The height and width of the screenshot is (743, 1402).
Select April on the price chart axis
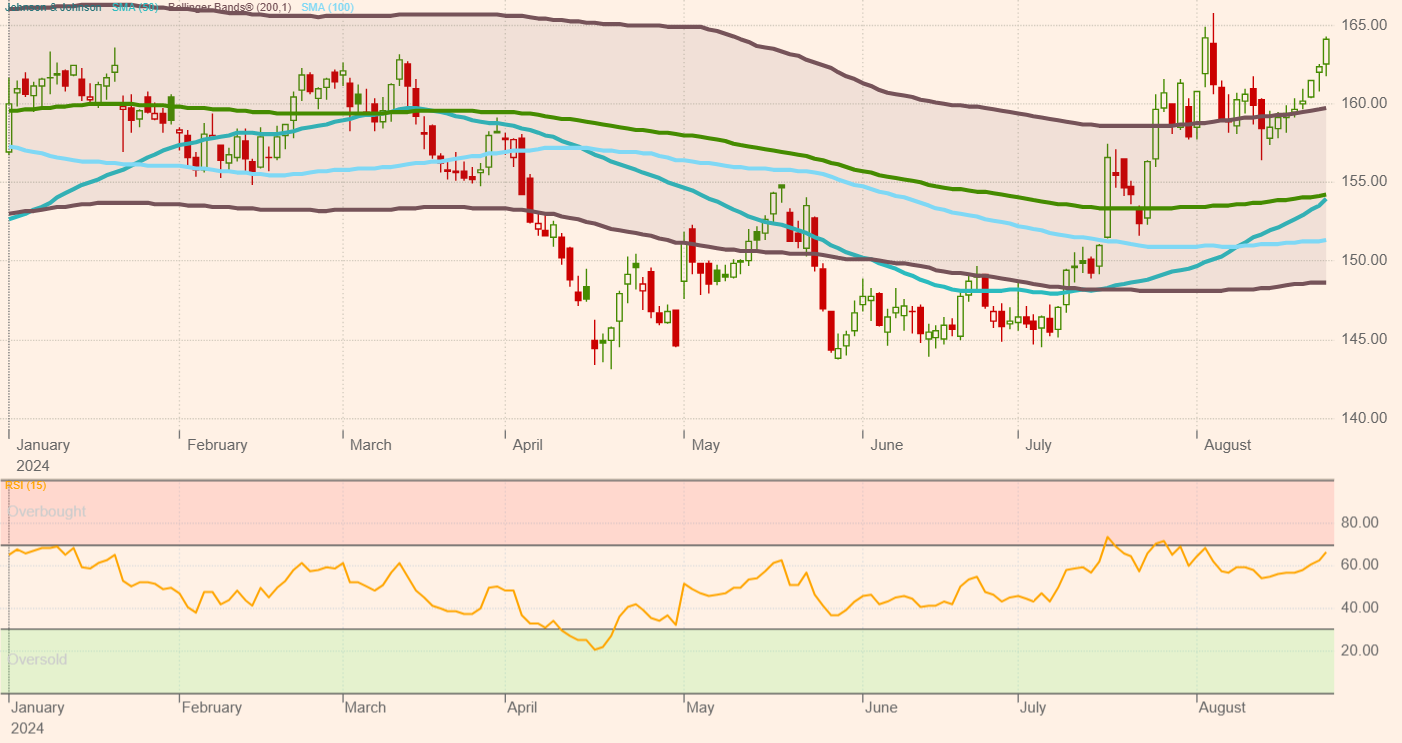point(527,445)
